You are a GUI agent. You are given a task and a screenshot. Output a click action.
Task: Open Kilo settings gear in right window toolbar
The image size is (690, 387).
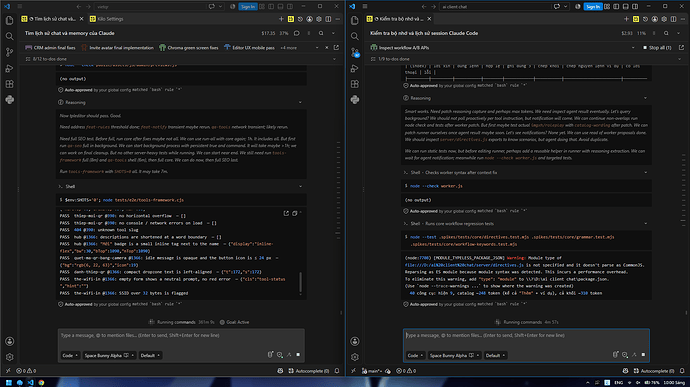point(664,19)
